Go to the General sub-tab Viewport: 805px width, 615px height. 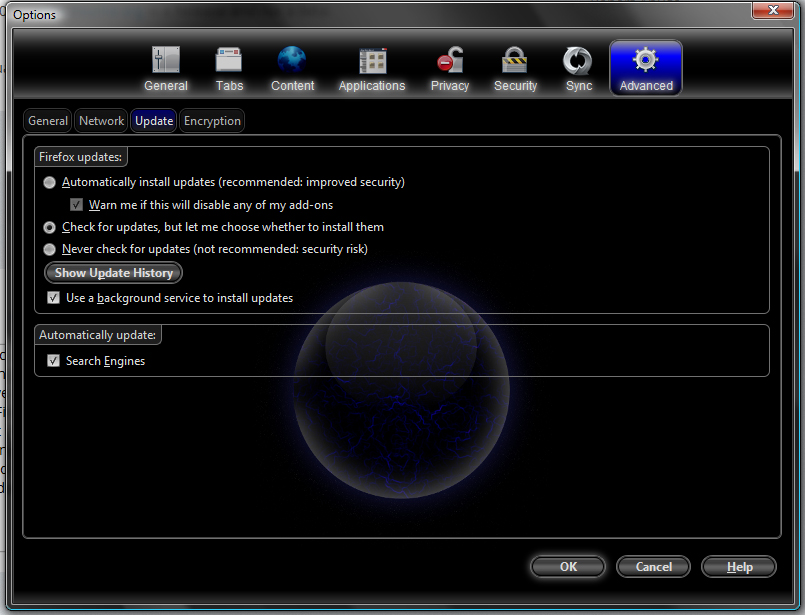[48, 121]
